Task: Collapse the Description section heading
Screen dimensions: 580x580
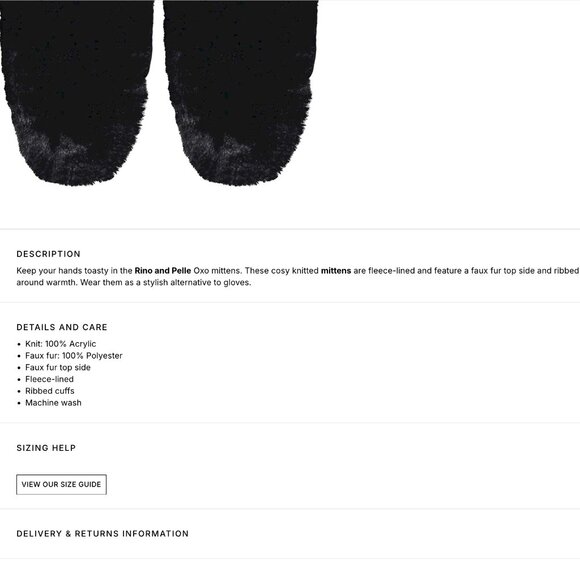Action: [48, 254]
